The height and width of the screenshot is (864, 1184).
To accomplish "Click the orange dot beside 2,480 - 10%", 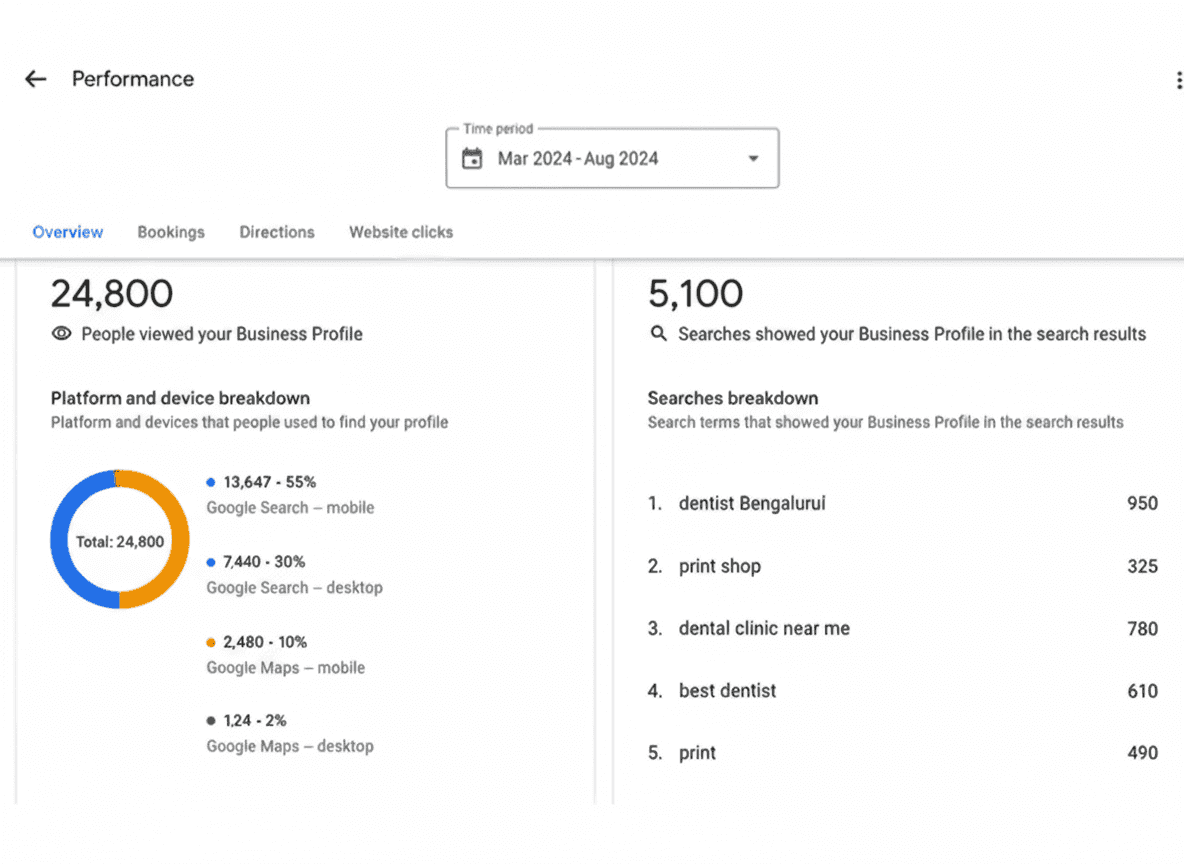I will click(x=211, y=643).
